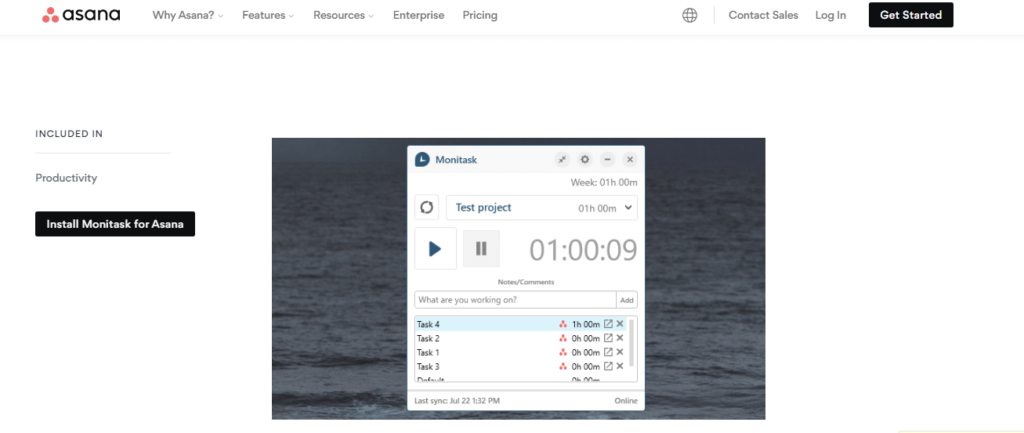Screen dimensions: 1024x433
Task: Start the timer with the play button
Action: 435,248
